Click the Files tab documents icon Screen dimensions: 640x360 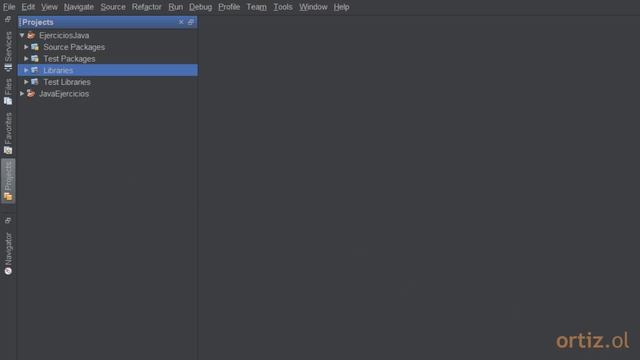click(x=8, y=101)
